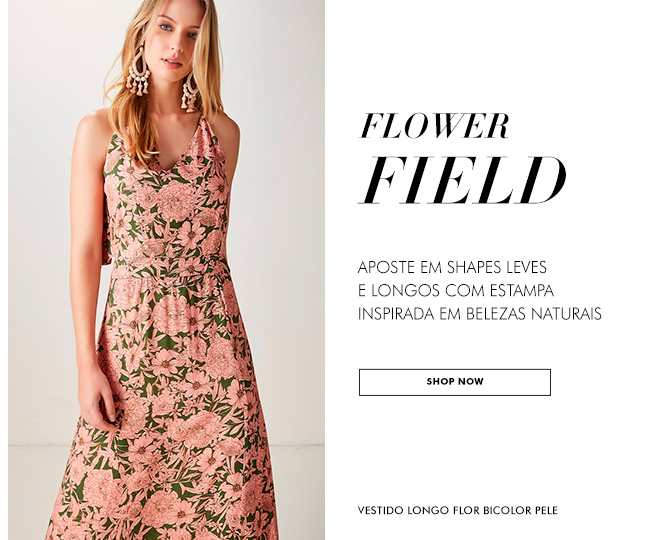Click the text line e longos com estampa
Image resolution: width=650 pixels, height=540 pixels.
click(456, 291)
